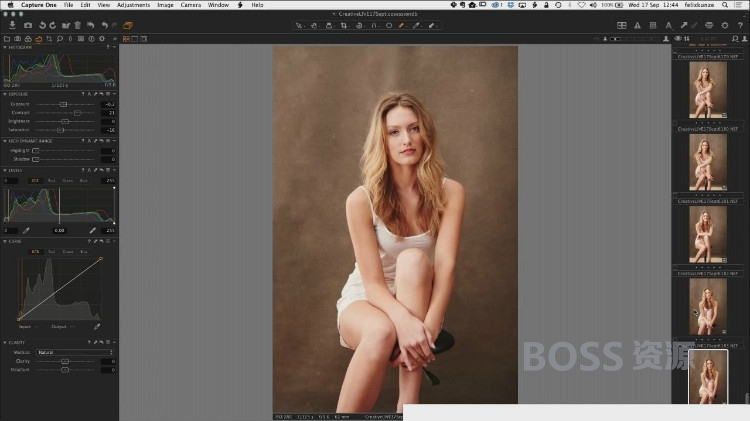Collapse the Histogram panel

click(x=5, y=47)
